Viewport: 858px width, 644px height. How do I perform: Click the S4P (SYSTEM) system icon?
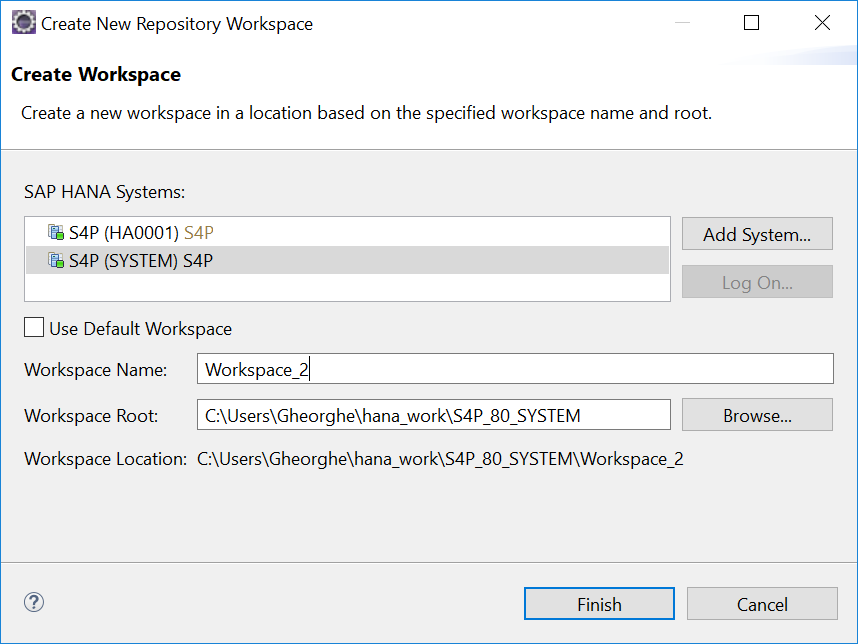point(56,260)
